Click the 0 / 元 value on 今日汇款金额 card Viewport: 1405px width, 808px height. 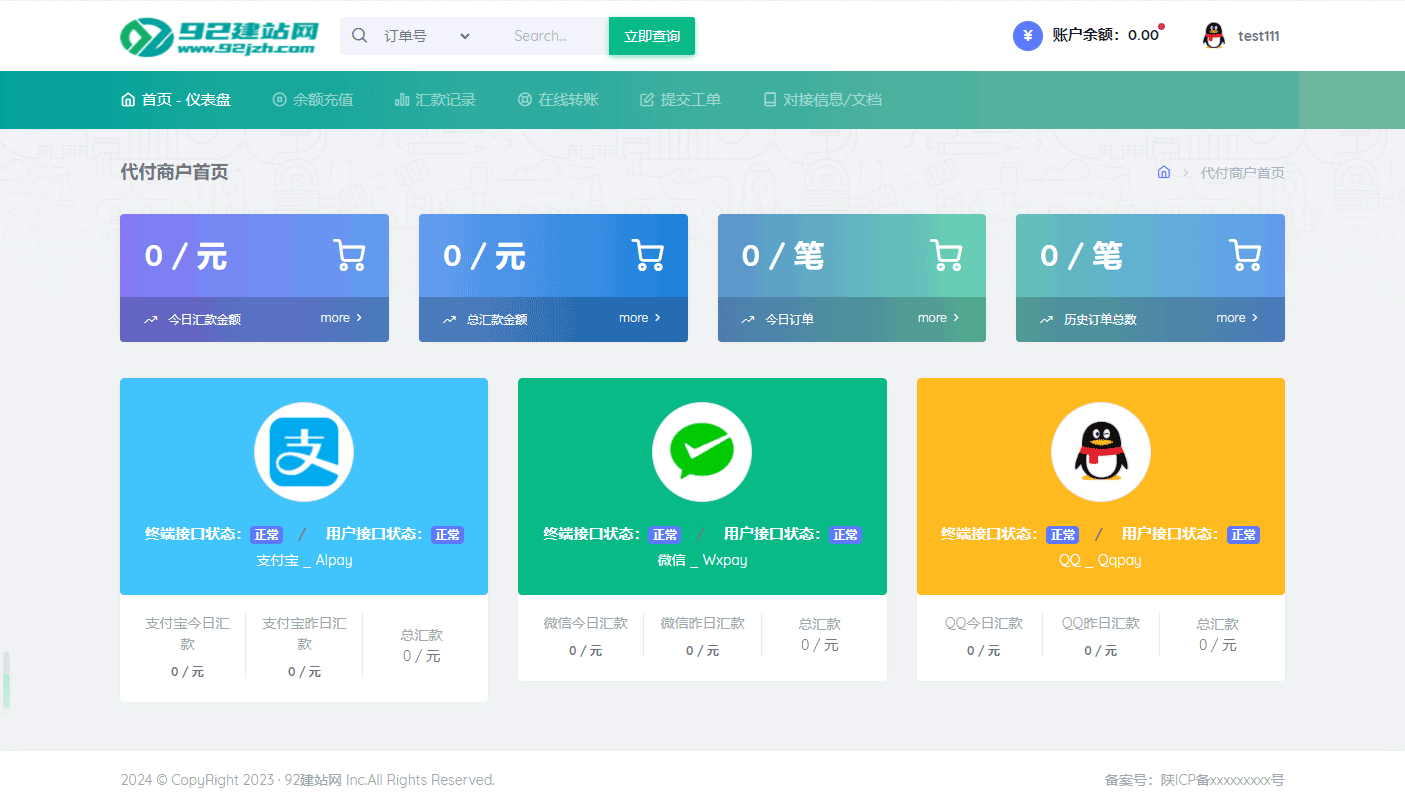(186, 256)
